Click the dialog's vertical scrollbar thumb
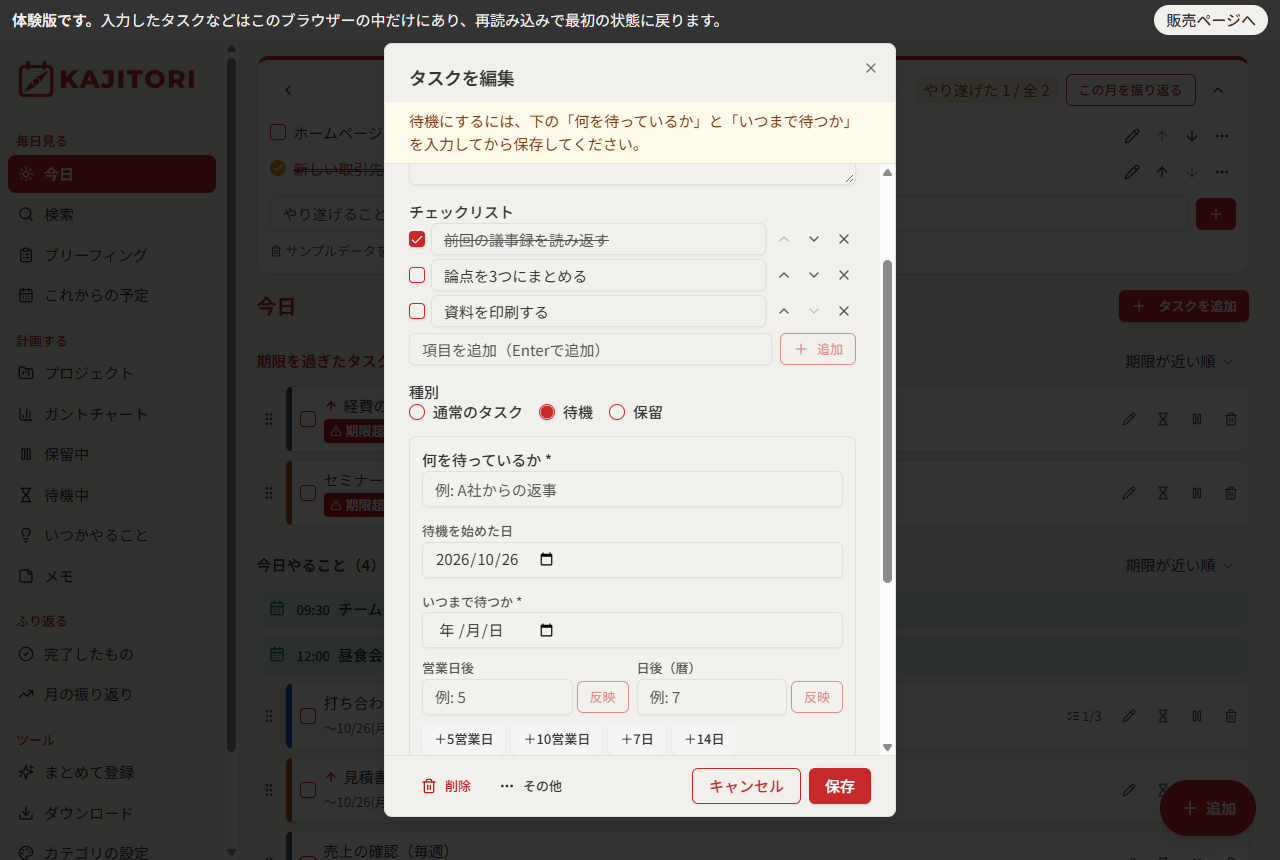This screenshot has height=860, width=1280. point(887,421)
